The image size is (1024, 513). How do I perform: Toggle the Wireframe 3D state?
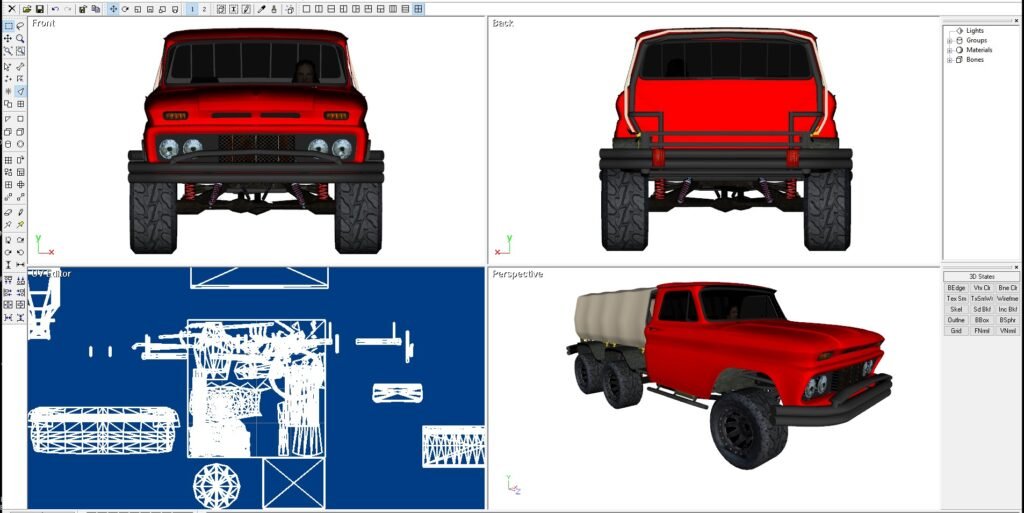1008,298
